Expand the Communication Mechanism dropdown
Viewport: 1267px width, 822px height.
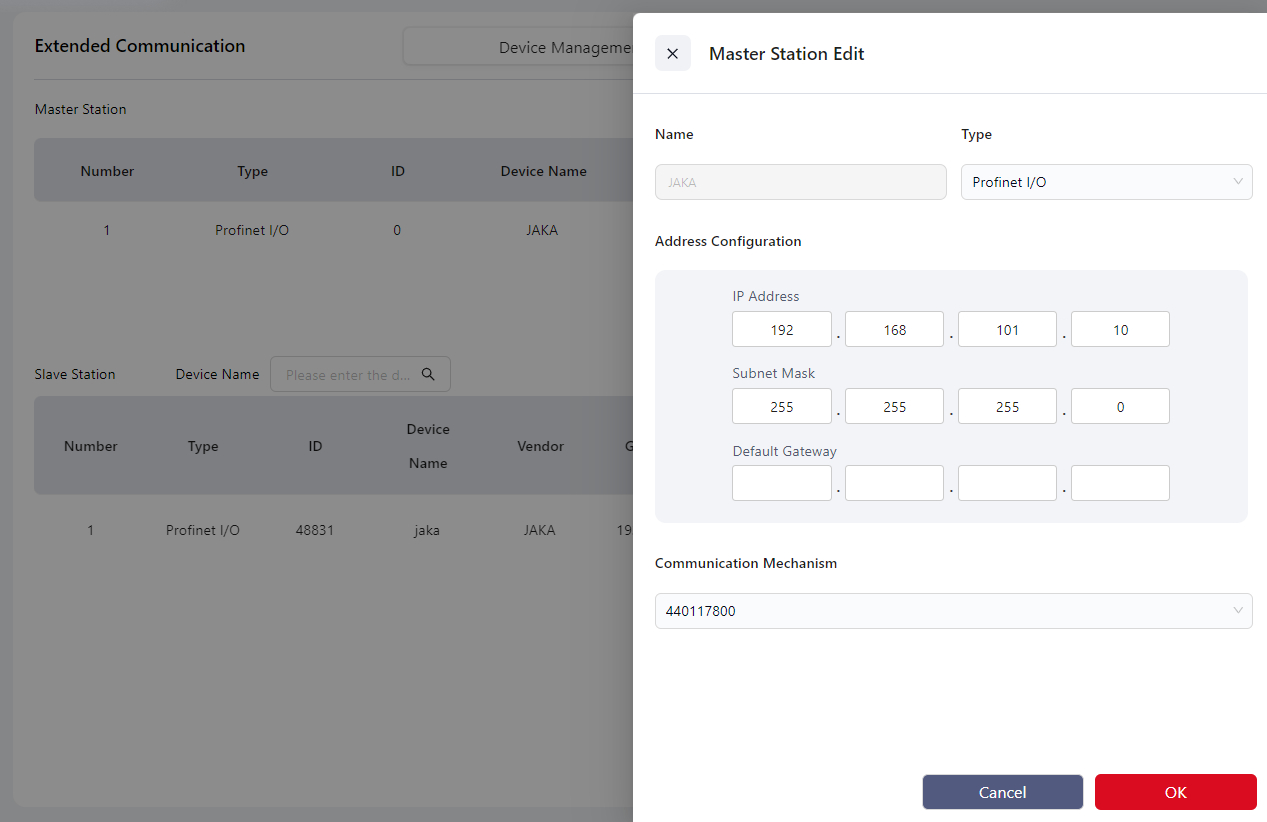click(x=952, y=611)
